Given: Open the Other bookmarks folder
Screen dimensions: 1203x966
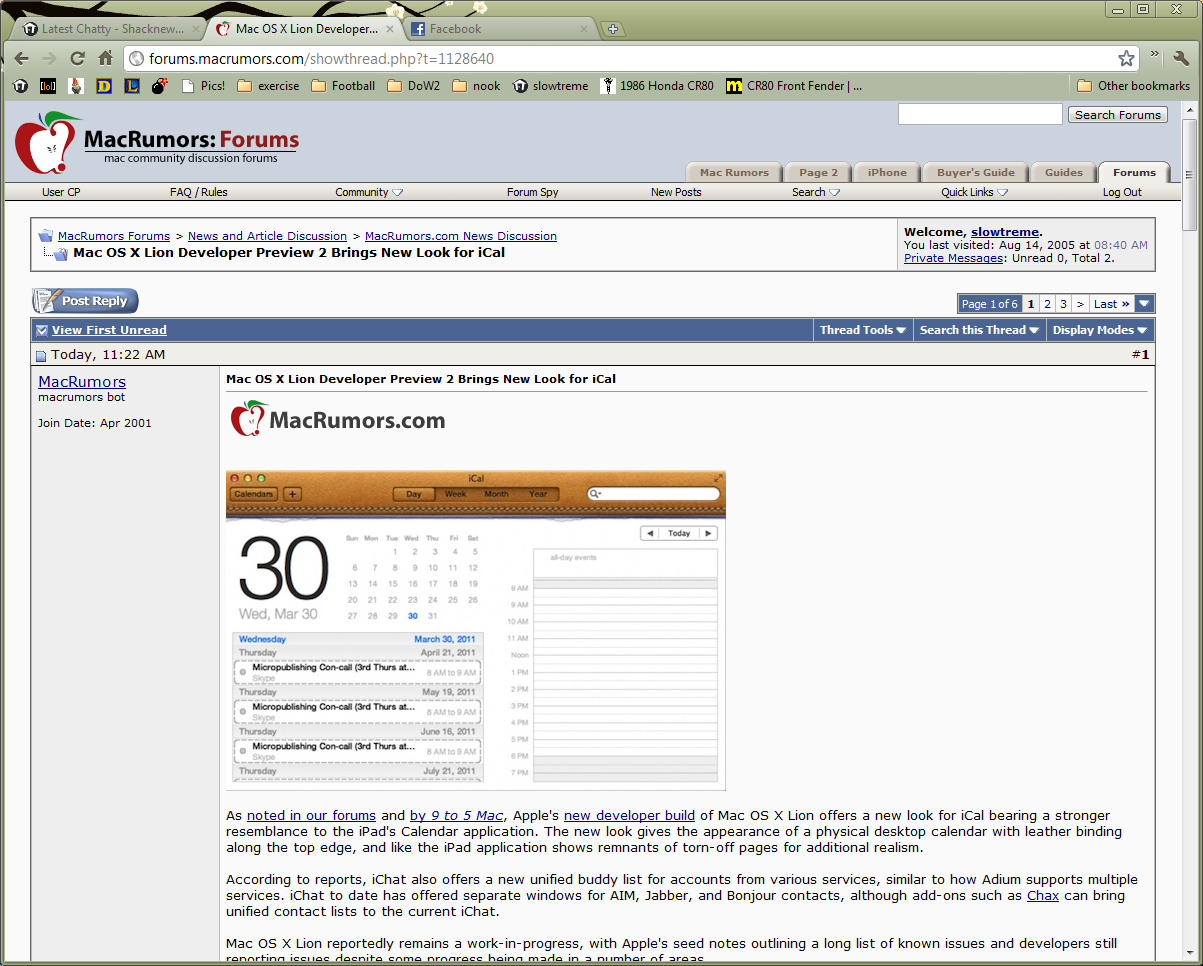Looking at the screenshot, I should (x=1133, y=86).
